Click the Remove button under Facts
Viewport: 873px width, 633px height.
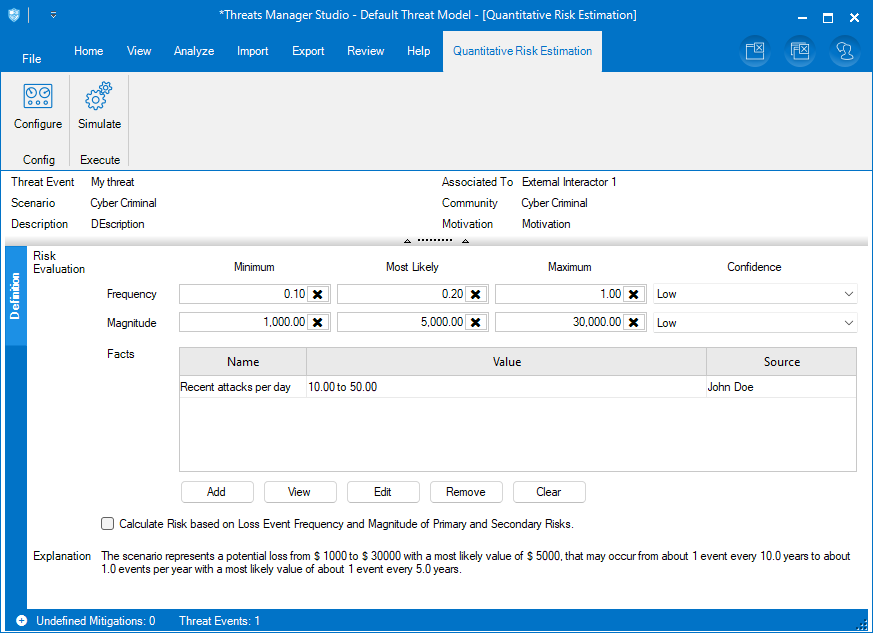coord(465,492)
